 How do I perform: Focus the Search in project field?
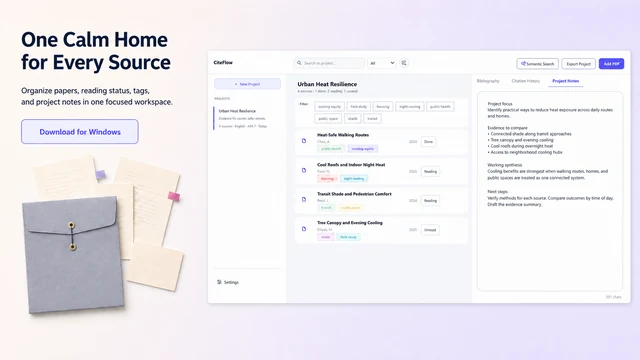coord(329,63)
